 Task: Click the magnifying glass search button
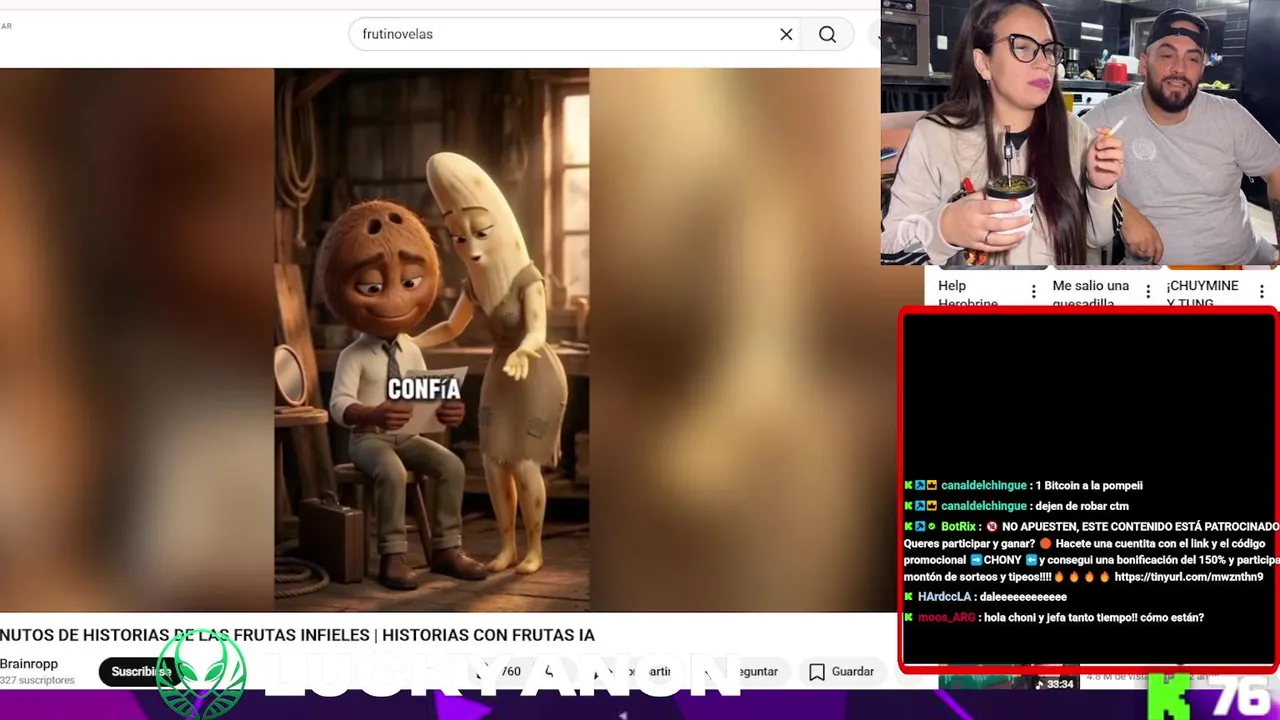point(827,34)
